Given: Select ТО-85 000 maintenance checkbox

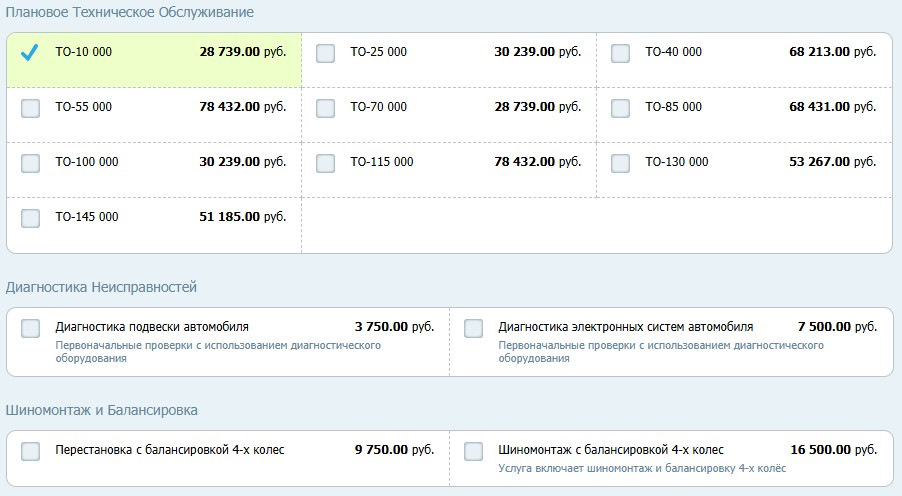Looking at the screenshot, I should 620,108.
